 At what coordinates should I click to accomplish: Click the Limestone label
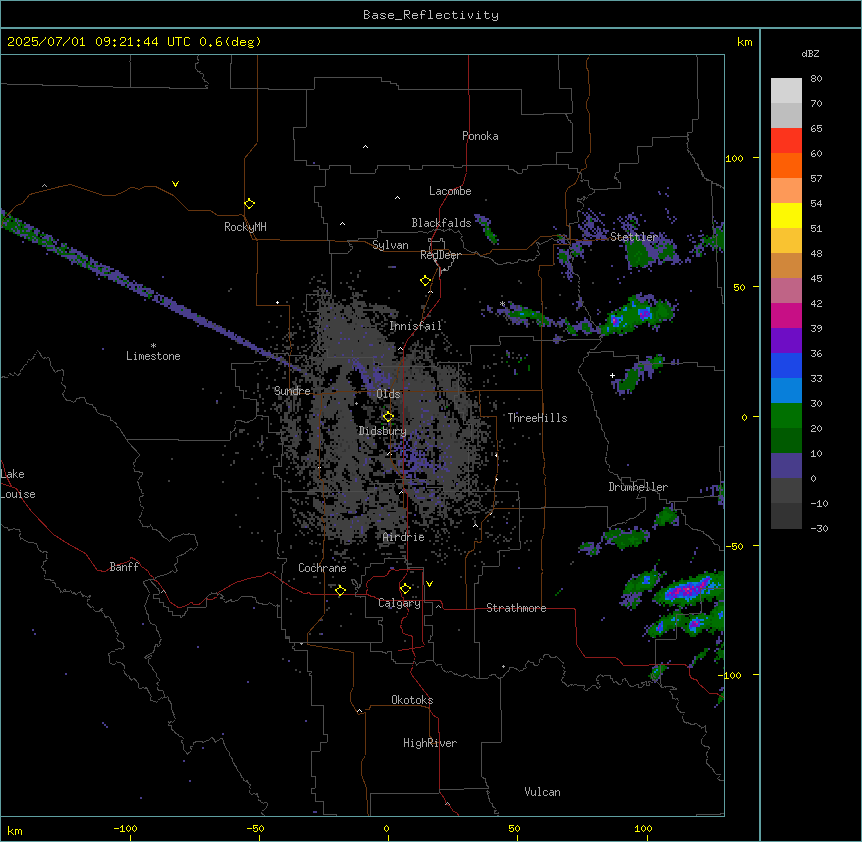pyautogui.click(x=153, y=356)
